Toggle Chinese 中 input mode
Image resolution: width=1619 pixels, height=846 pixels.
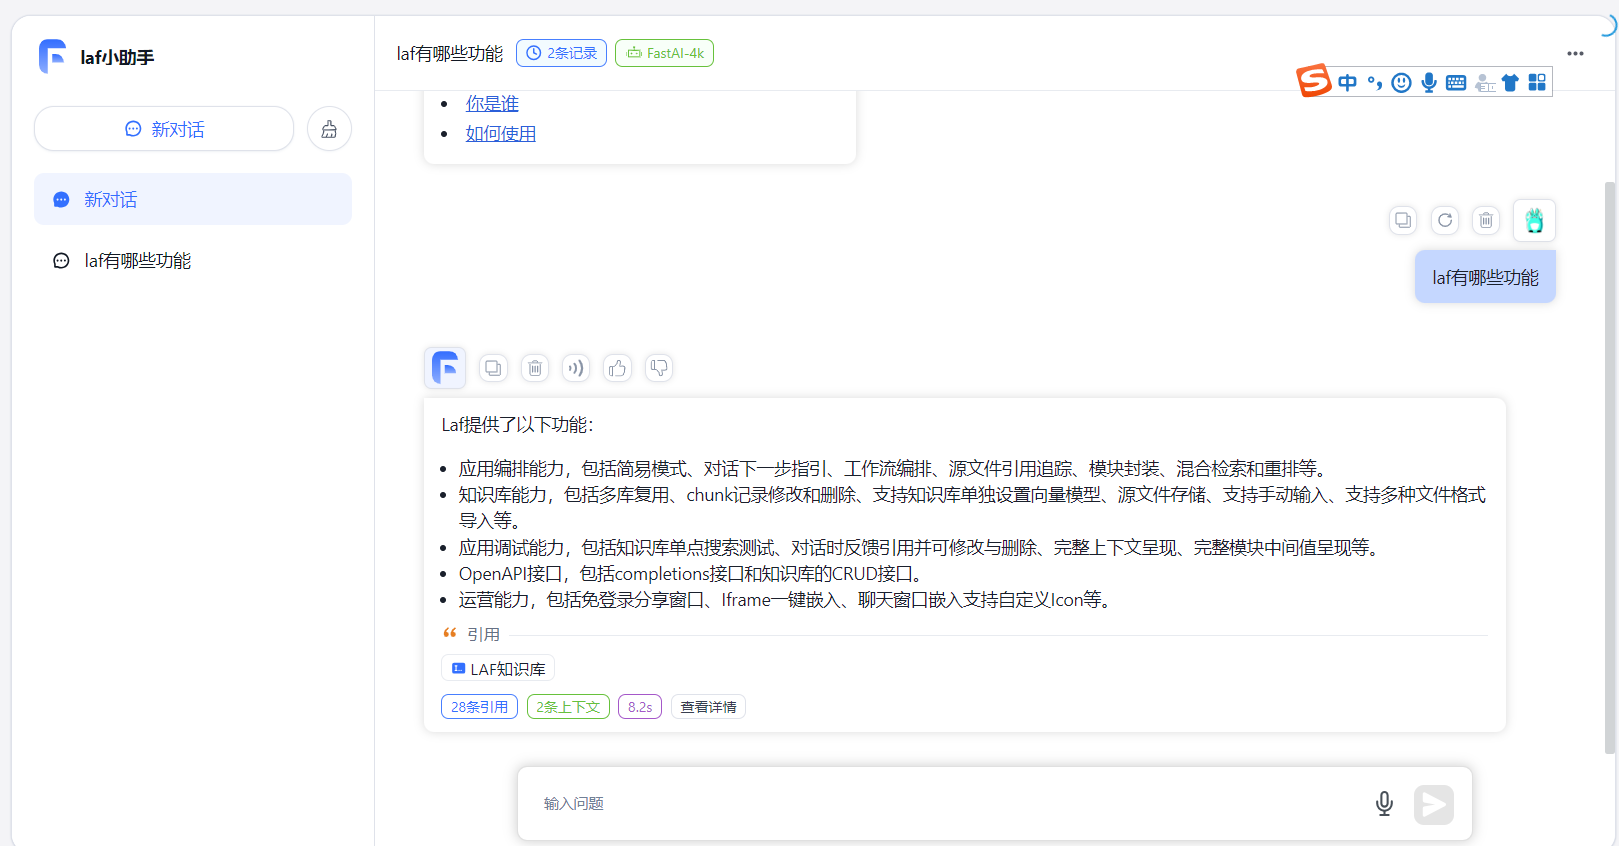[x=1348, y=83]
